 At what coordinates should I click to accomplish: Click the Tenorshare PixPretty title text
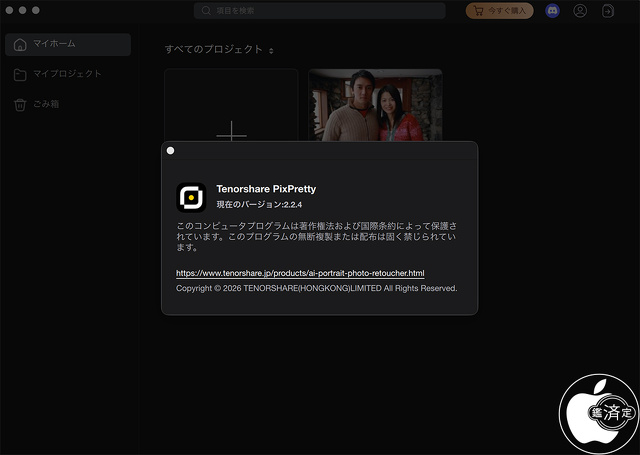[266, 189]
